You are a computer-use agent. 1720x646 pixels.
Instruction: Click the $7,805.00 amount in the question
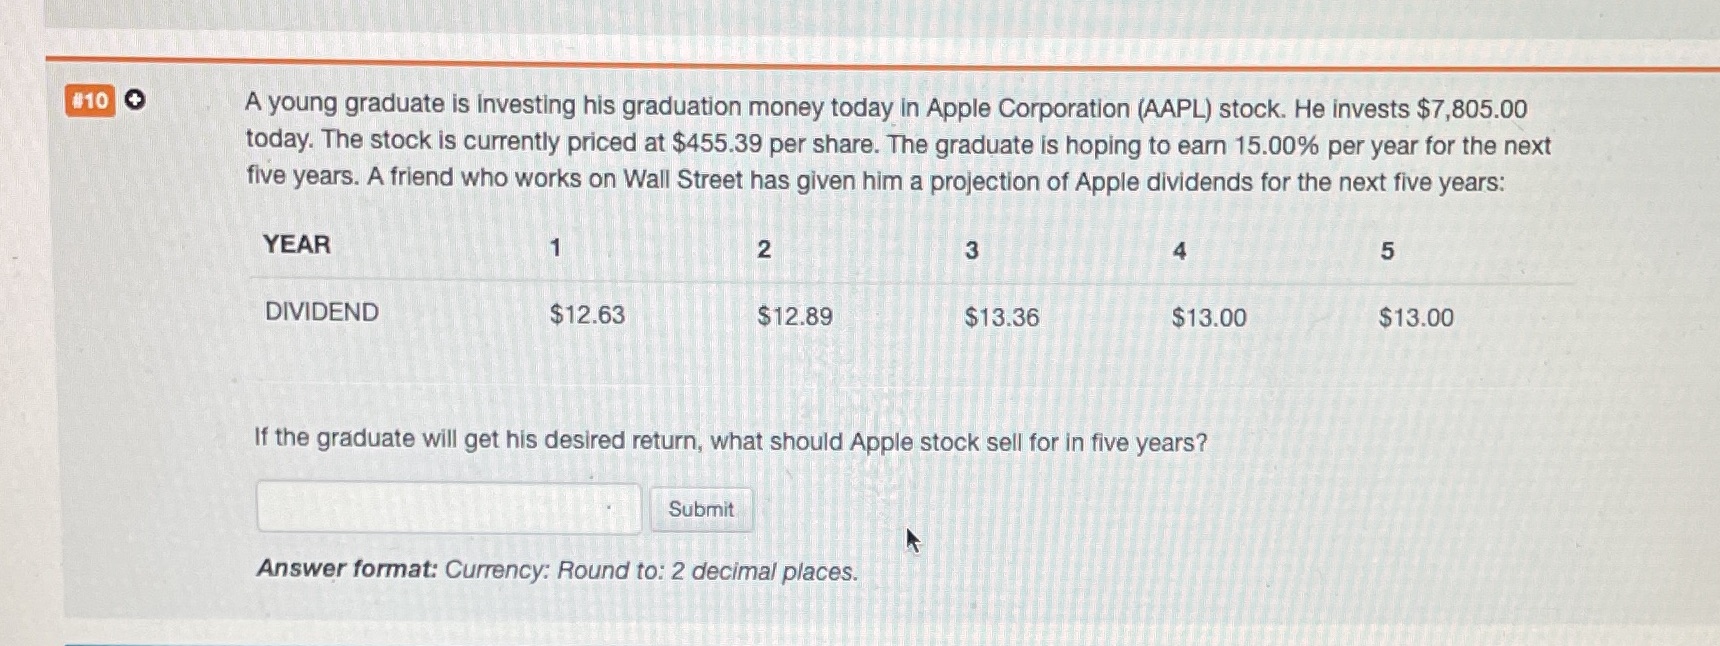point(1470,108)
